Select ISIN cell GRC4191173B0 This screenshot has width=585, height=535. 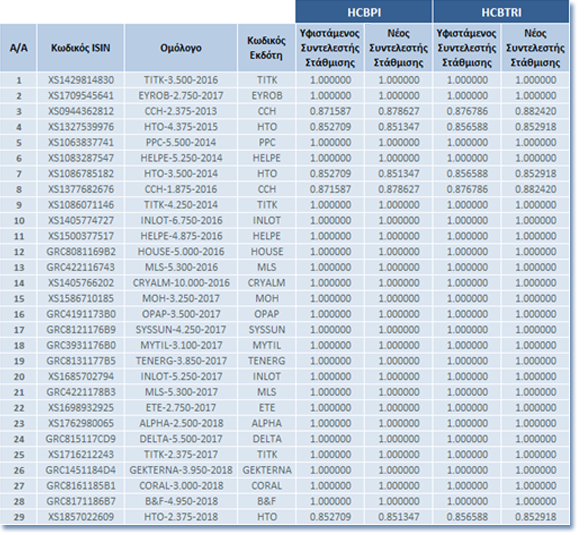point(81,314)
